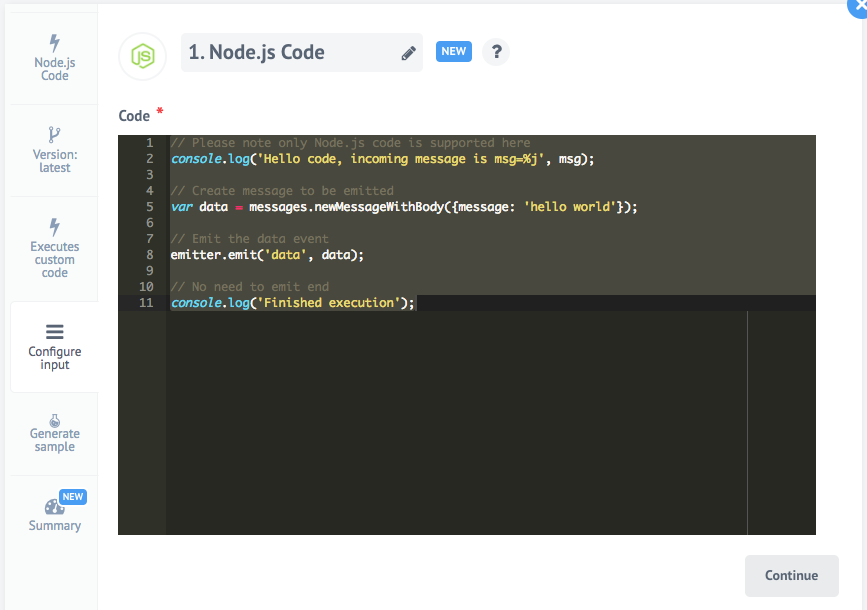Go to the Summary step

54,512
